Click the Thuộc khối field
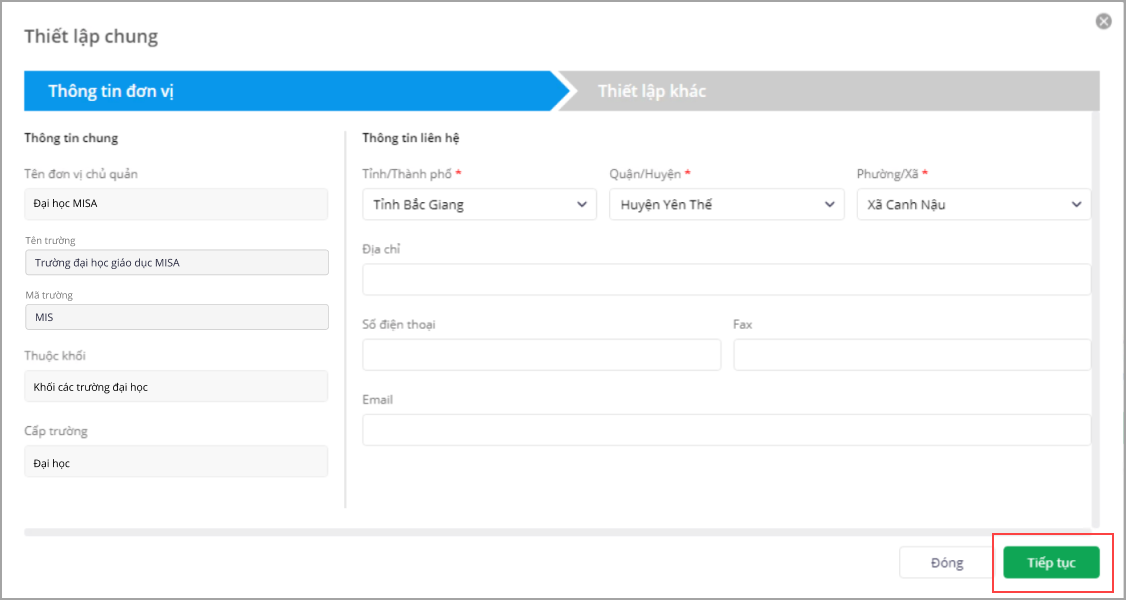The width and height of the screenshot is (1126, 600). coord(176,387)
